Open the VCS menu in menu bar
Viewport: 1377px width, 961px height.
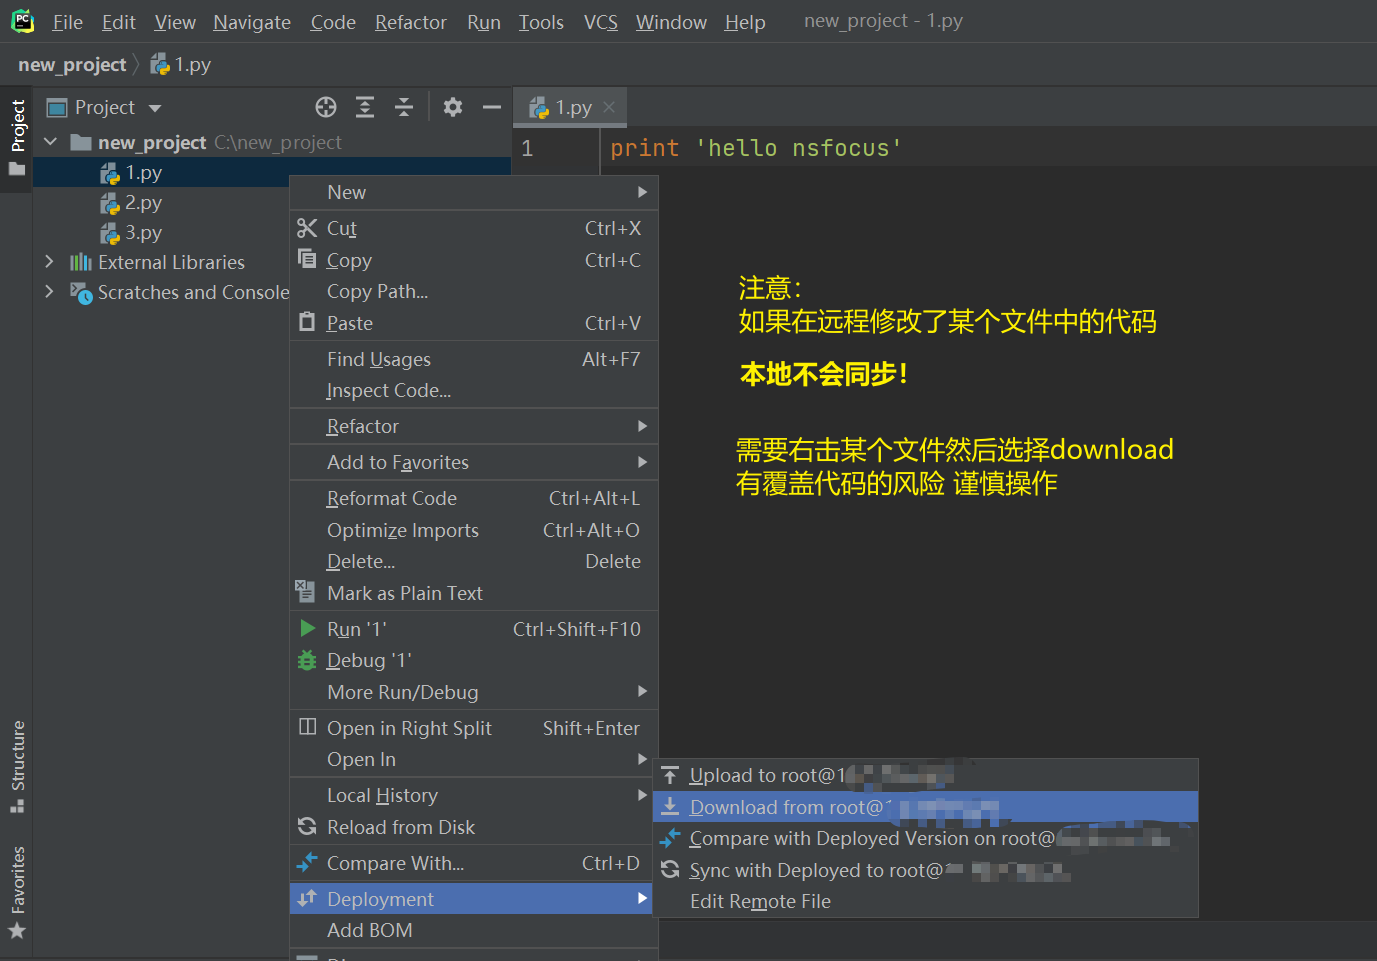pos(600,22)
